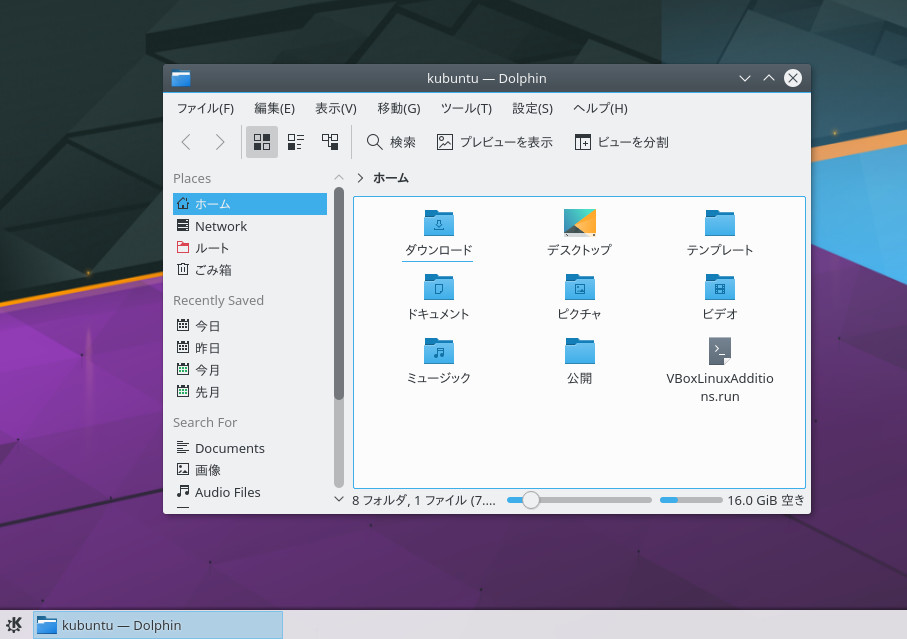907x639 pixels.
Task: Open 画像 under Search For
Action: click(x=207, y=469)
